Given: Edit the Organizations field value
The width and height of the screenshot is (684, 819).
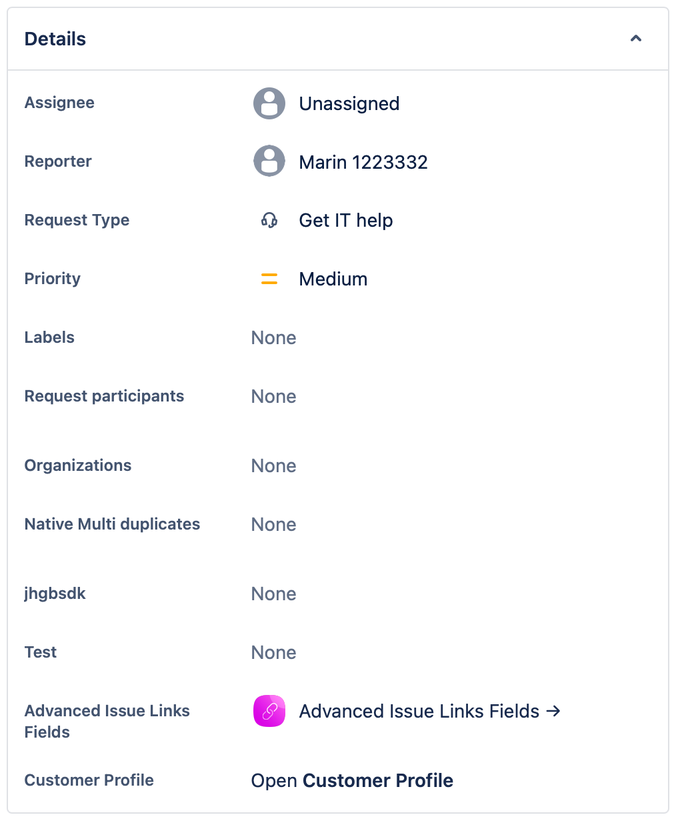Looking at the screenshot, I should 273,466.
